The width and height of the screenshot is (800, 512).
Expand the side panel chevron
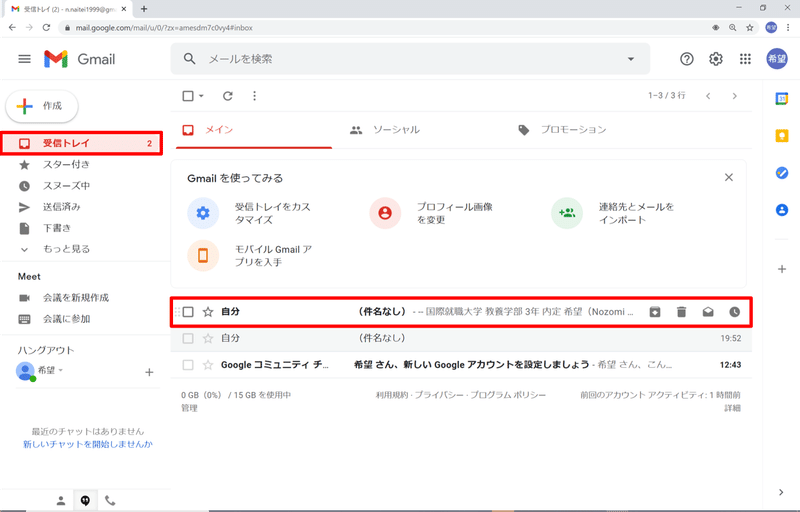781,492
